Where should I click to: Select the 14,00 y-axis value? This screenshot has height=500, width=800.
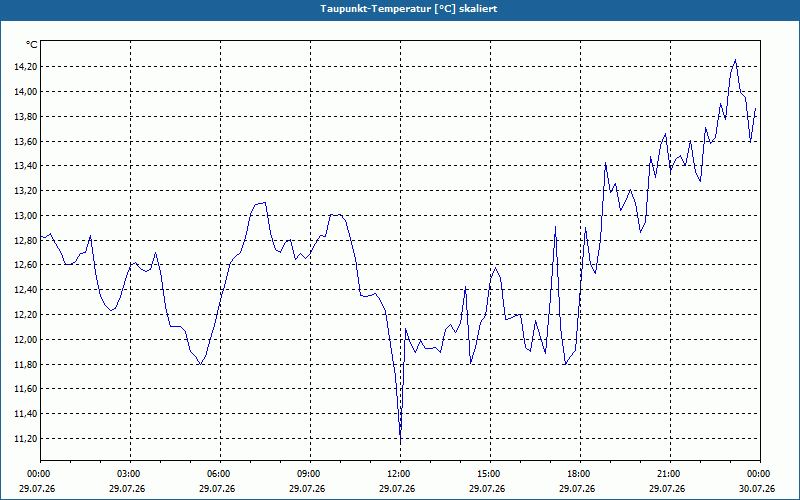pos(26,92)
